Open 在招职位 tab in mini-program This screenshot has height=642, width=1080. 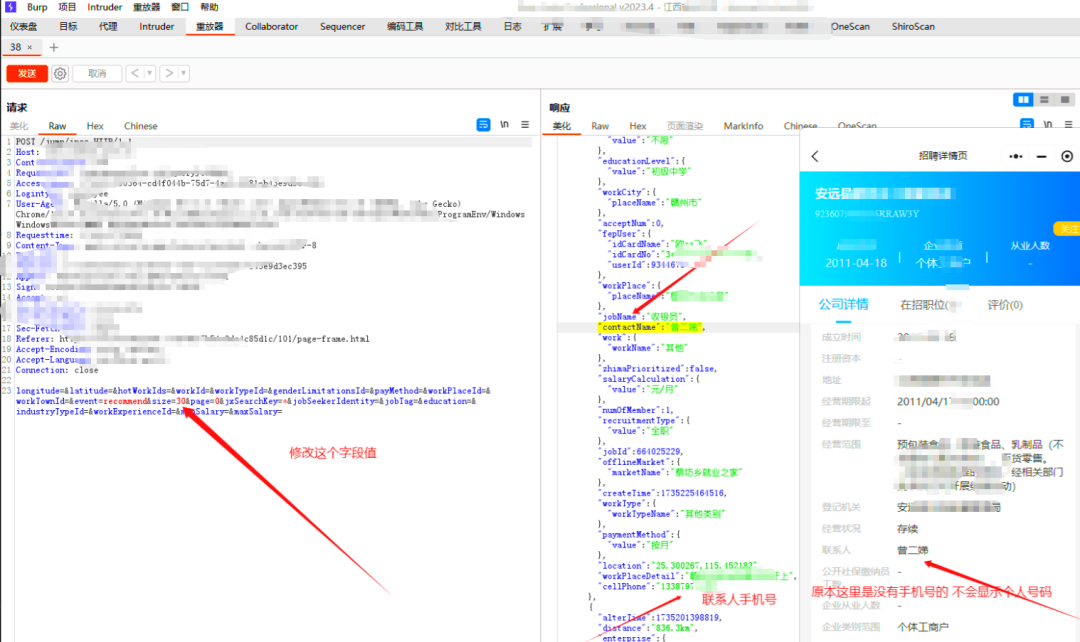point(928,304)
